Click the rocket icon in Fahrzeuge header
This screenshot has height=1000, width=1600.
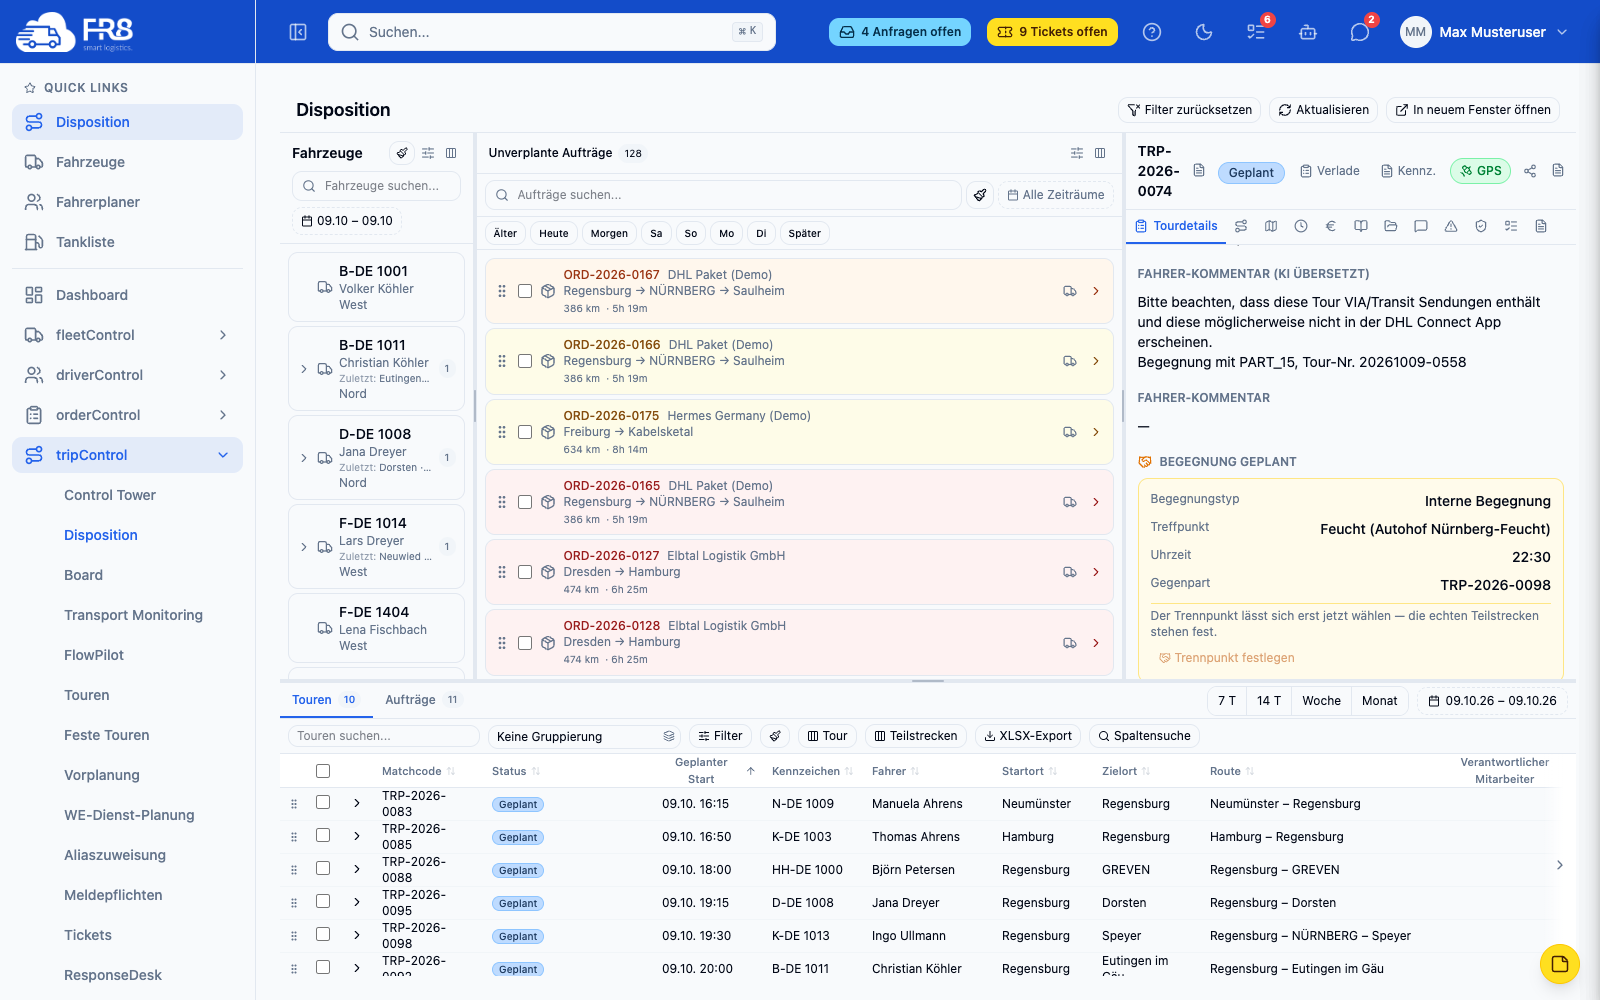click(x=402, y=153)
